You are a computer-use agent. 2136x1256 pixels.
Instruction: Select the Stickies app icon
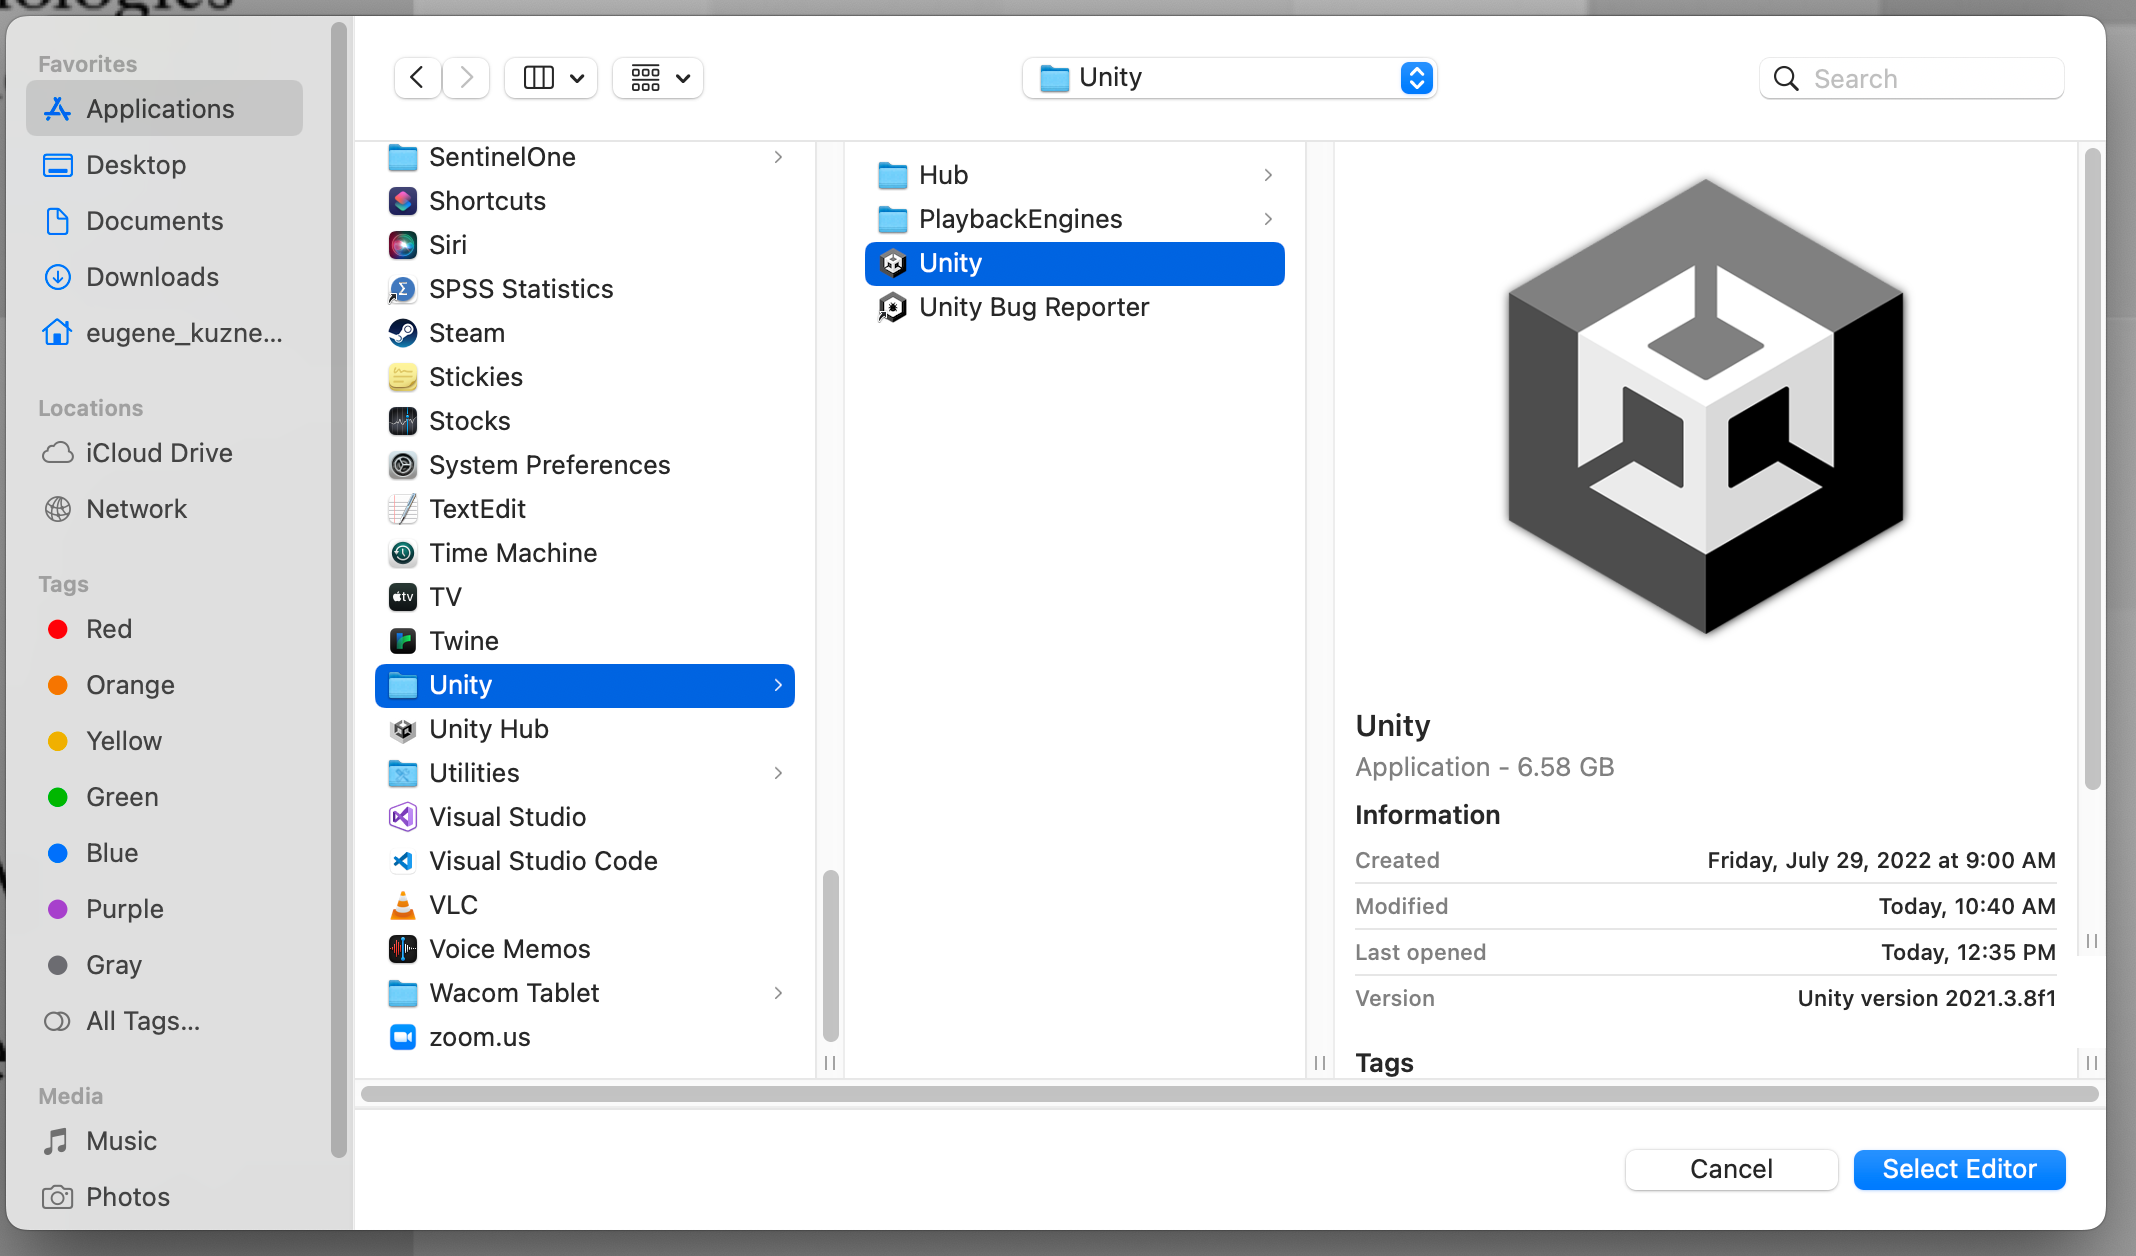tap(403, 377)
